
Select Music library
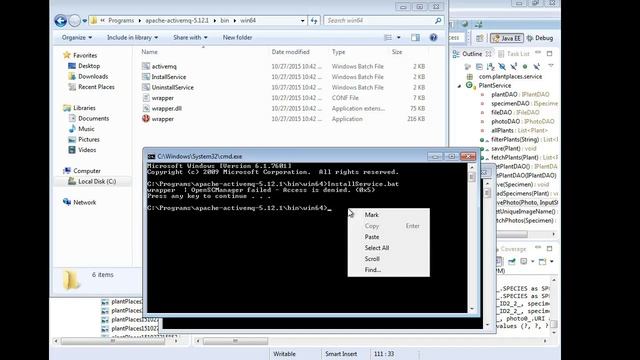(81, 129)
